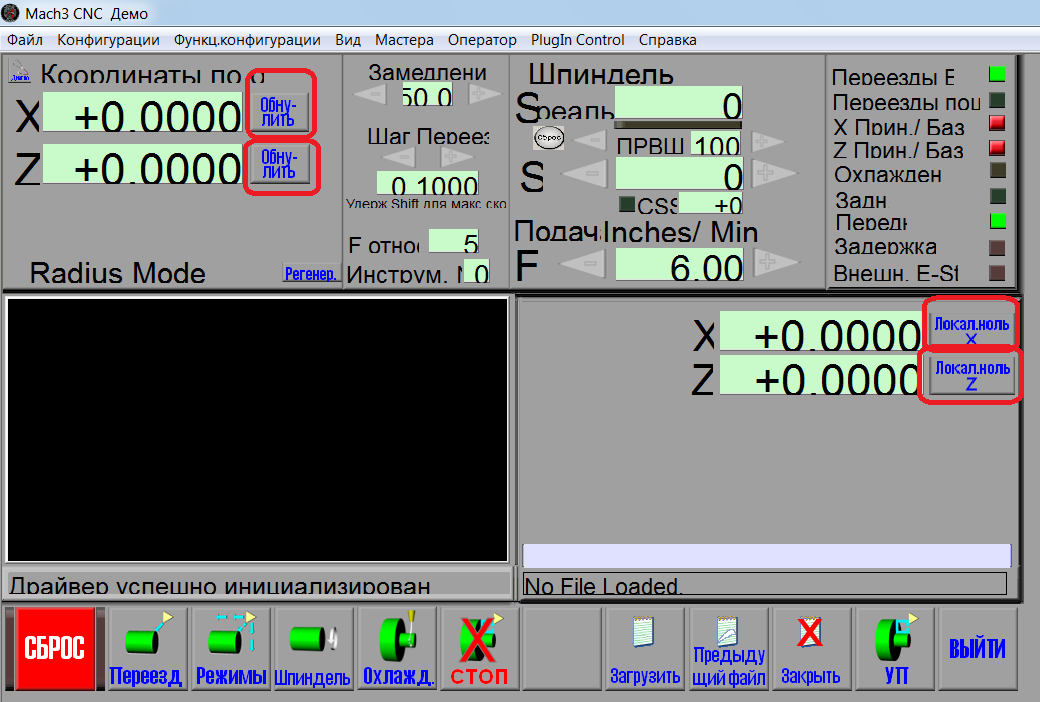
Task: Click the red СБРОС reset button
Action: [x=55, y=648]
